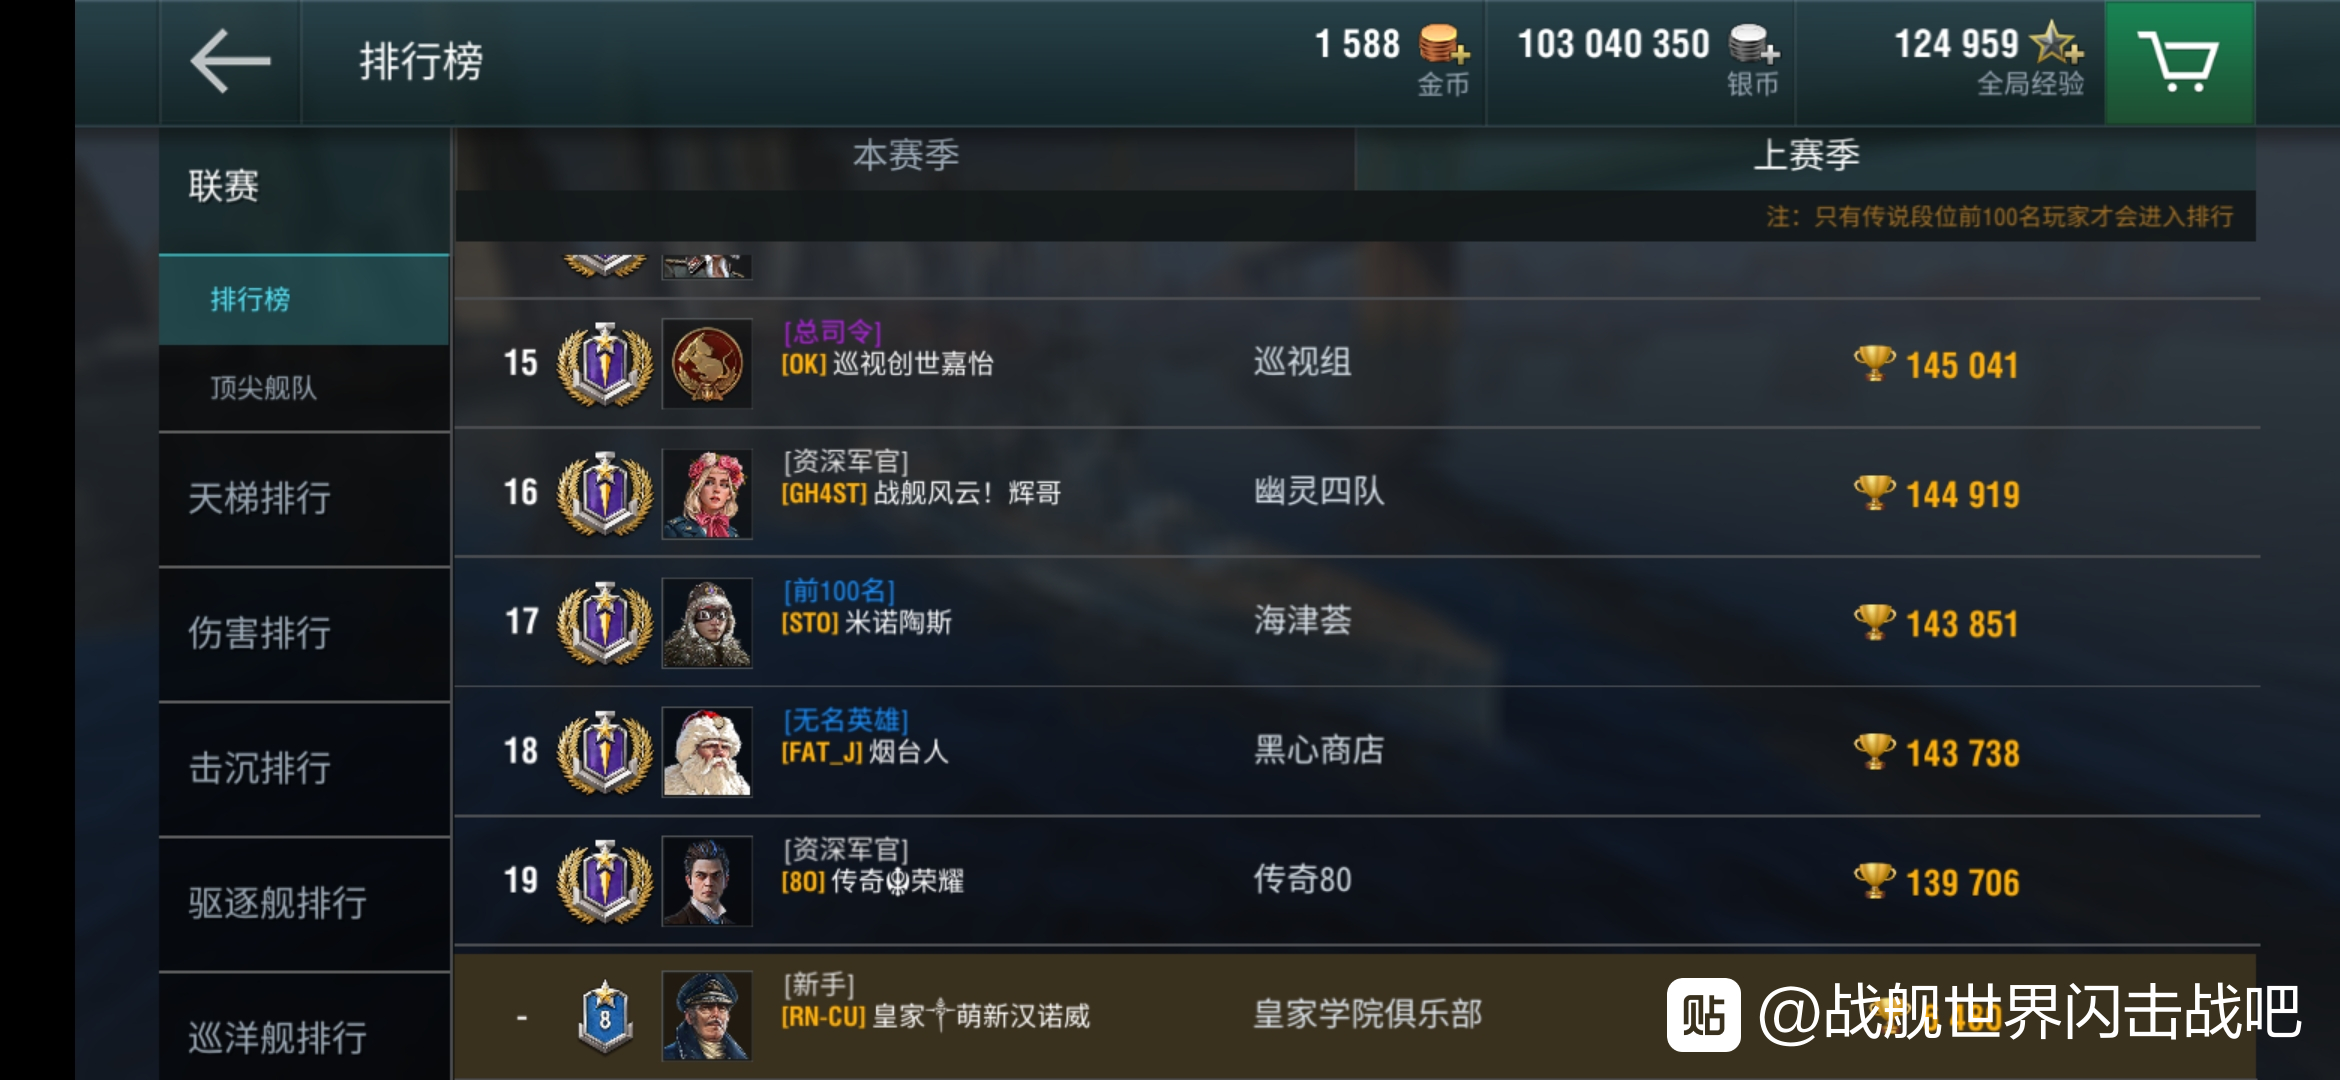Tap the rank 15 legend league badge

point(605,364)
